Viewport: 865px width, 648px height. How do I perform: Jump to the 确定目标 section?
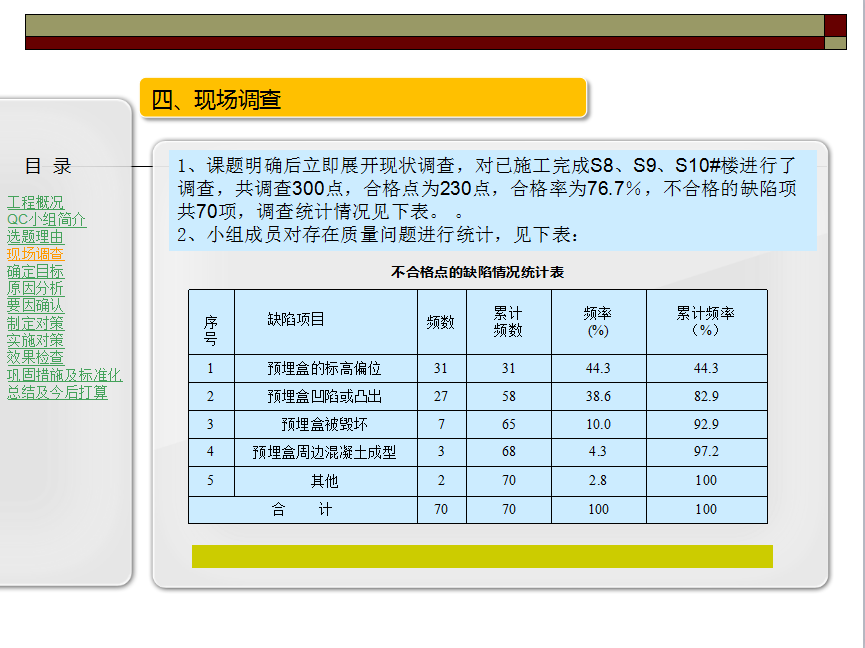(x=35, y=271)
